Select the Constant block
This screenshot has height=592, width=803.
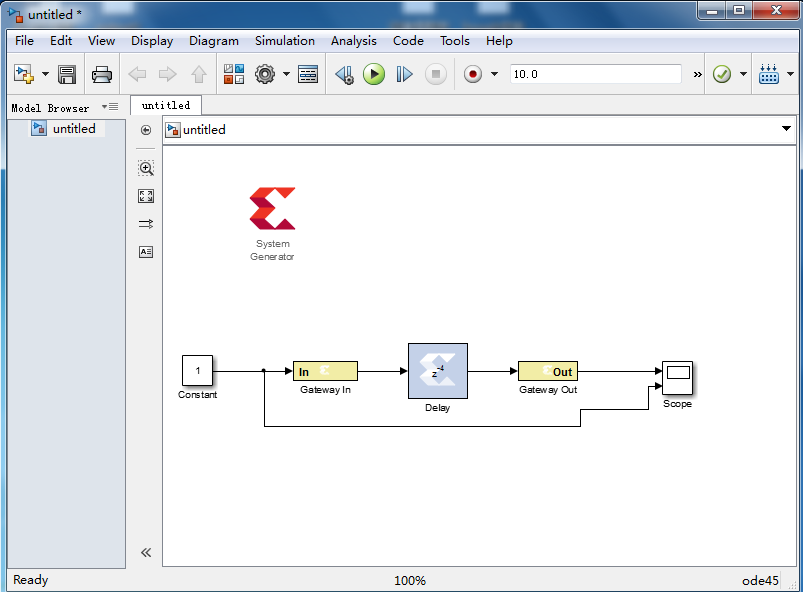coord(198,370)
